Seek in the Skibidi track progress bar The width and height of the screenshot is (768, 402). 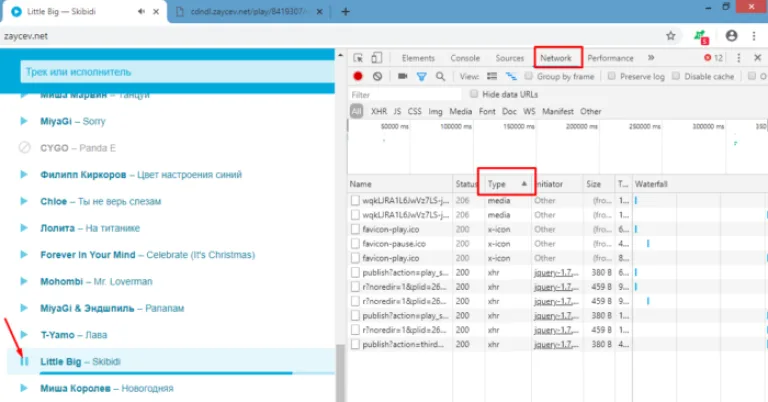coord(187,373)
